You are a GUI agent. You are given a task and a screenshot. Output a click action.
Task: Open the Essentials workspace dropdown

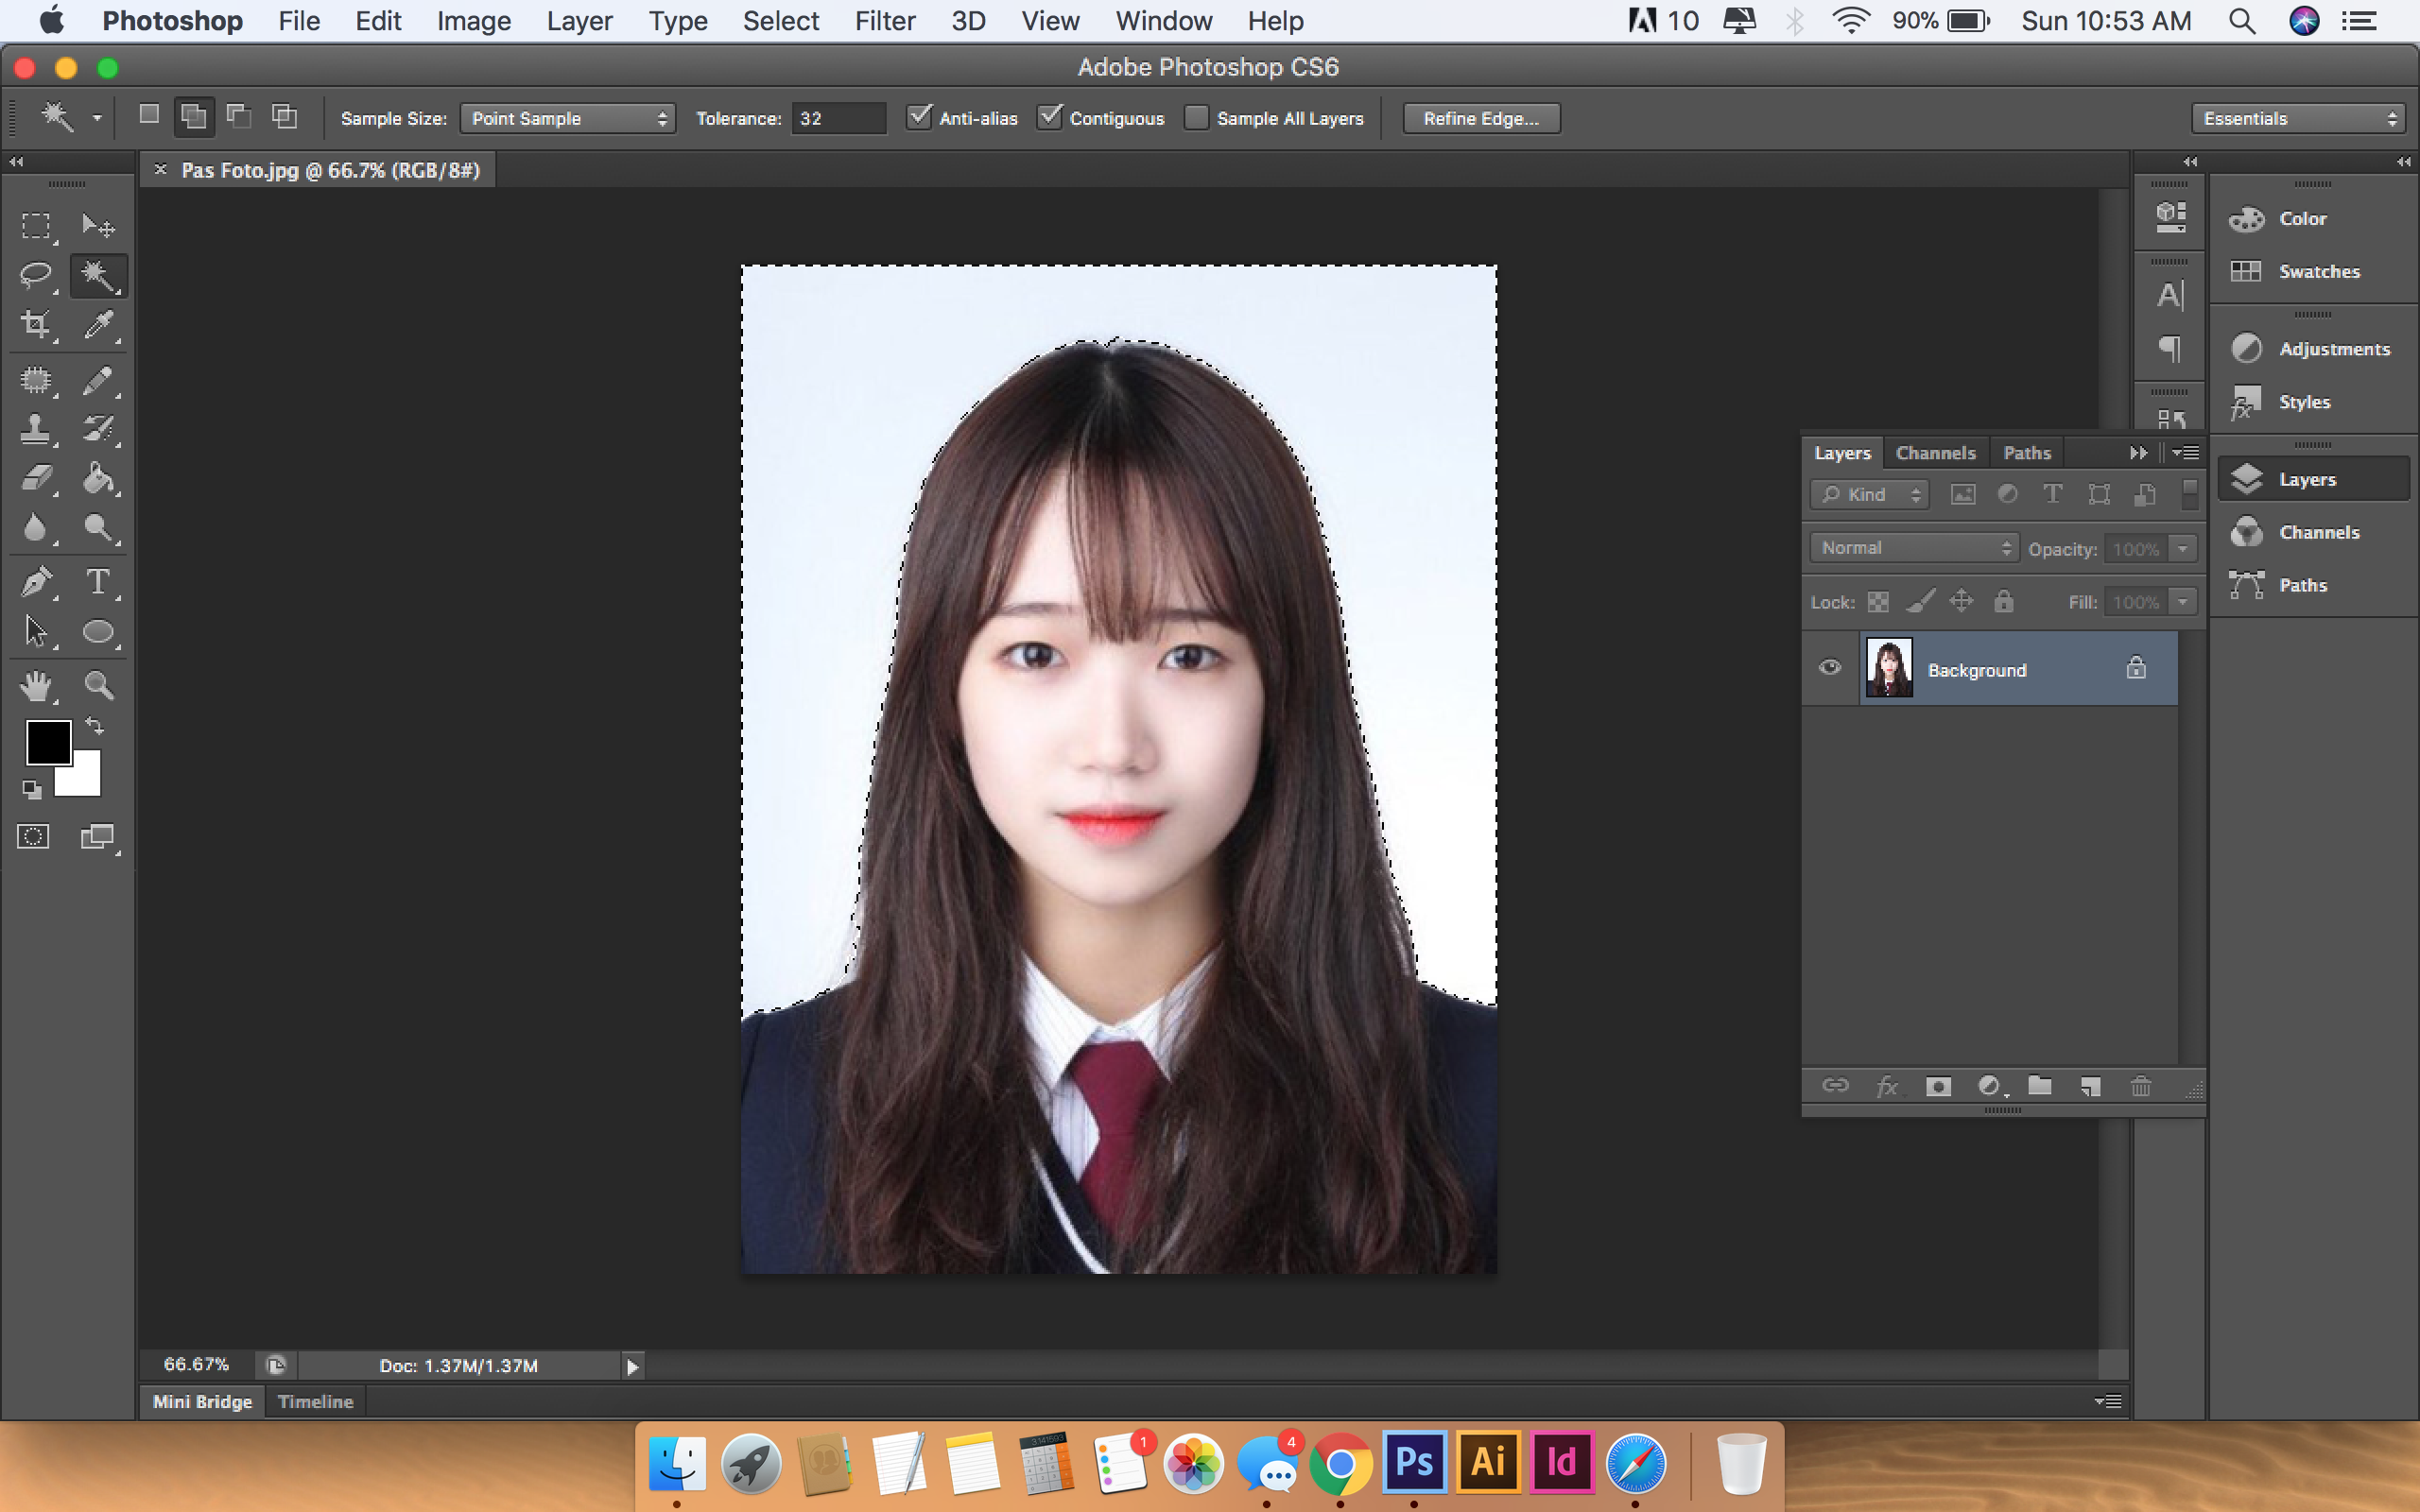(x=2298, y=118)
